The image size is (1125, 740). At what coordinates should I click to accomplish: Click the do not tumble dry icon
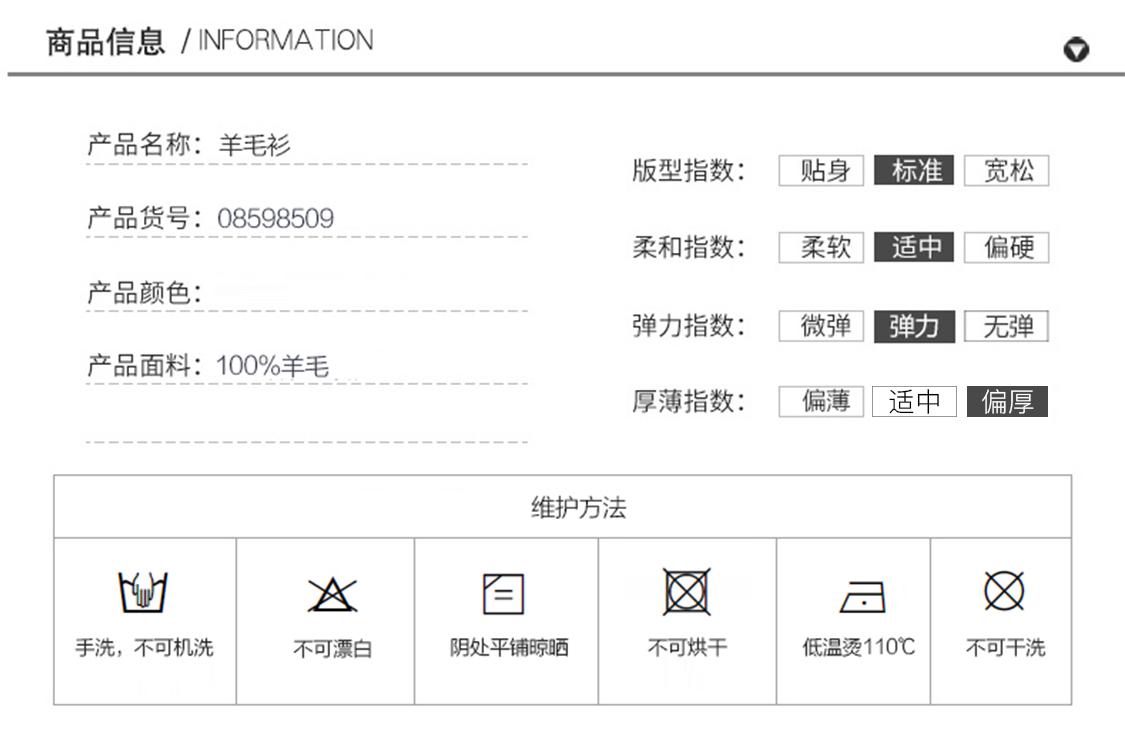point(687,592)
